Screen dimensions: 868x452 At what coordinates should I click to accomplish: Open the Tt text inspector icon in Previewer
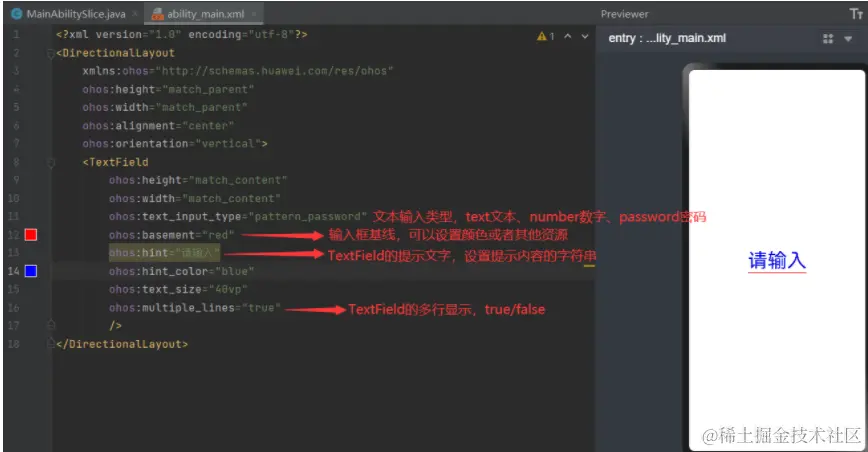click(856, 14)
